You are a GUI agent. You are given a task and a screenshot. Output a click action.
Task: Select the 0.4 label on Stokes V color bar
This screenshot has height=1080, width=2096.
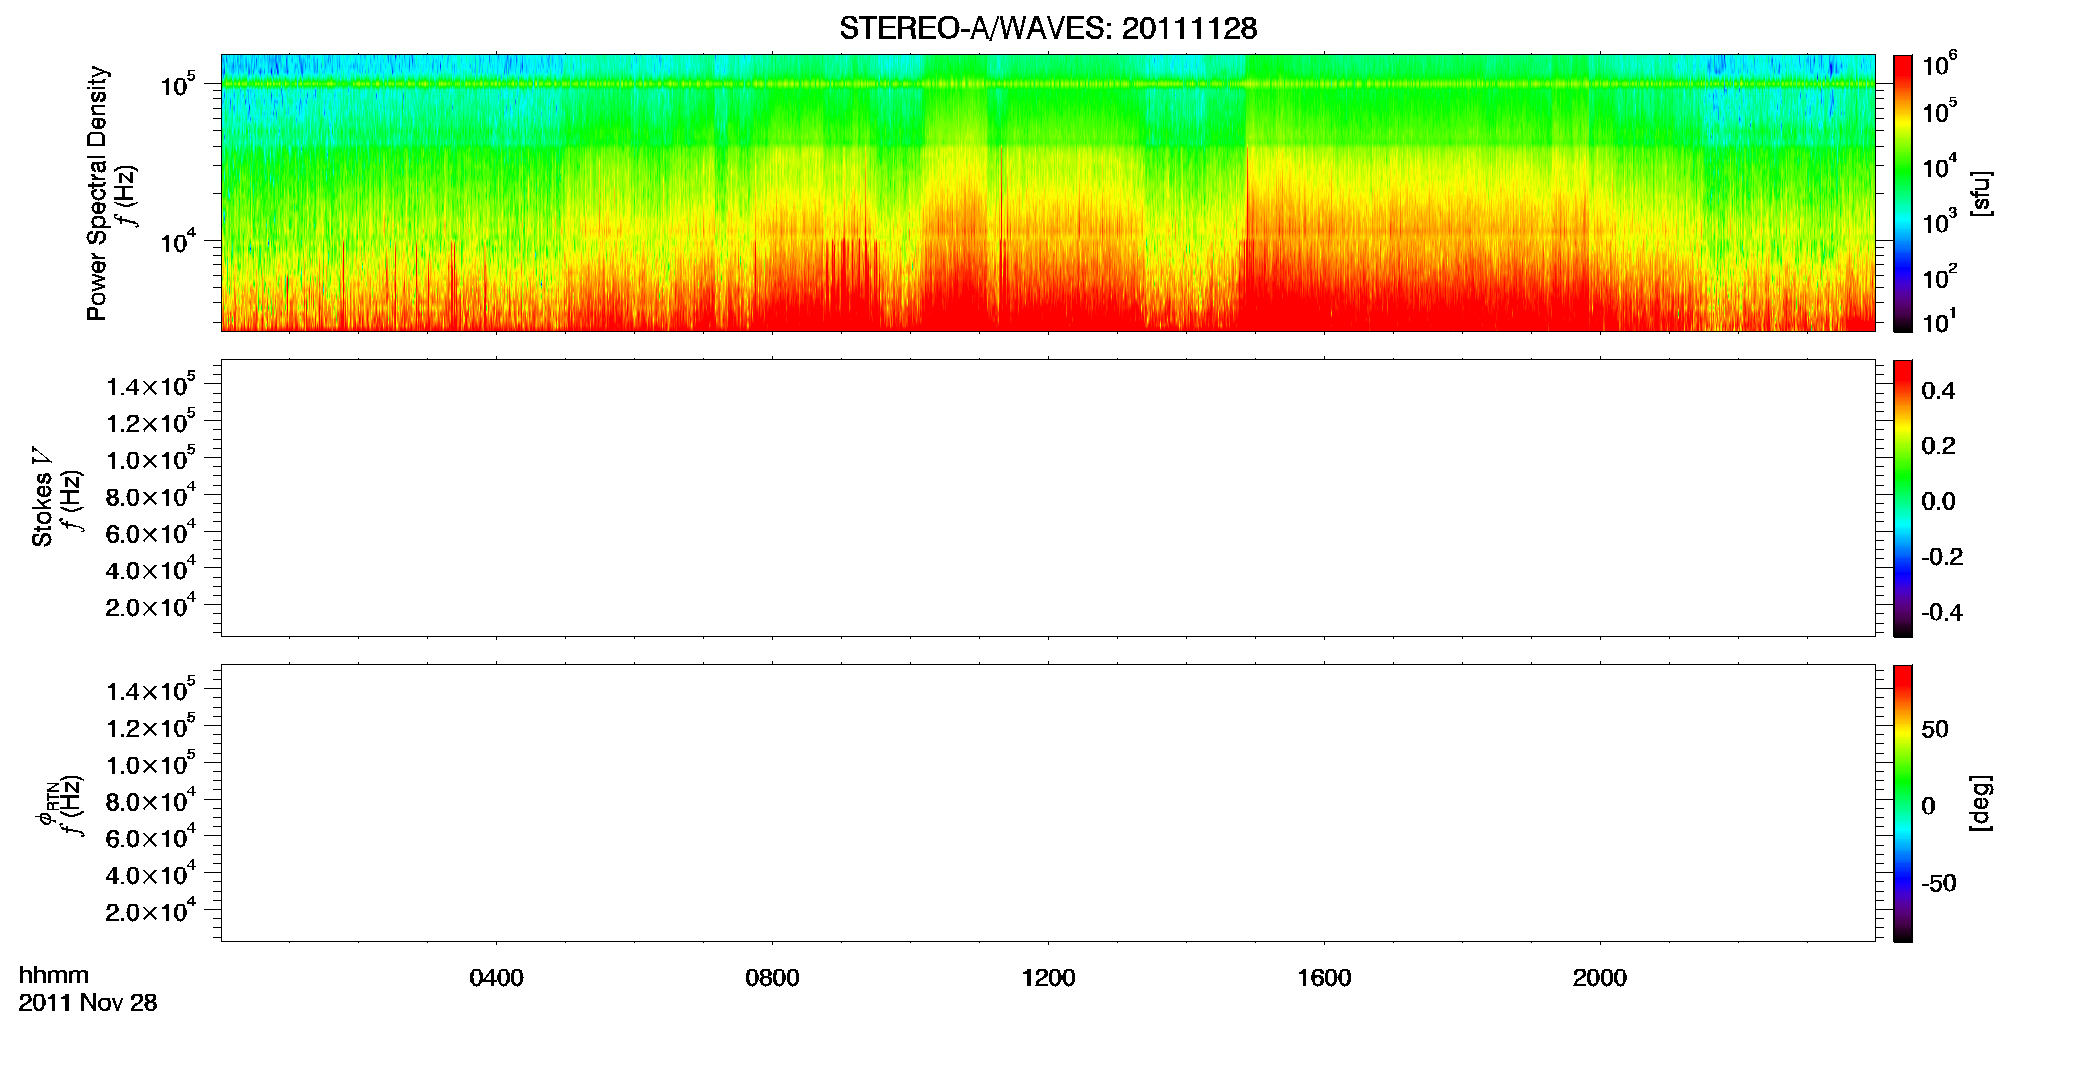1938,391
